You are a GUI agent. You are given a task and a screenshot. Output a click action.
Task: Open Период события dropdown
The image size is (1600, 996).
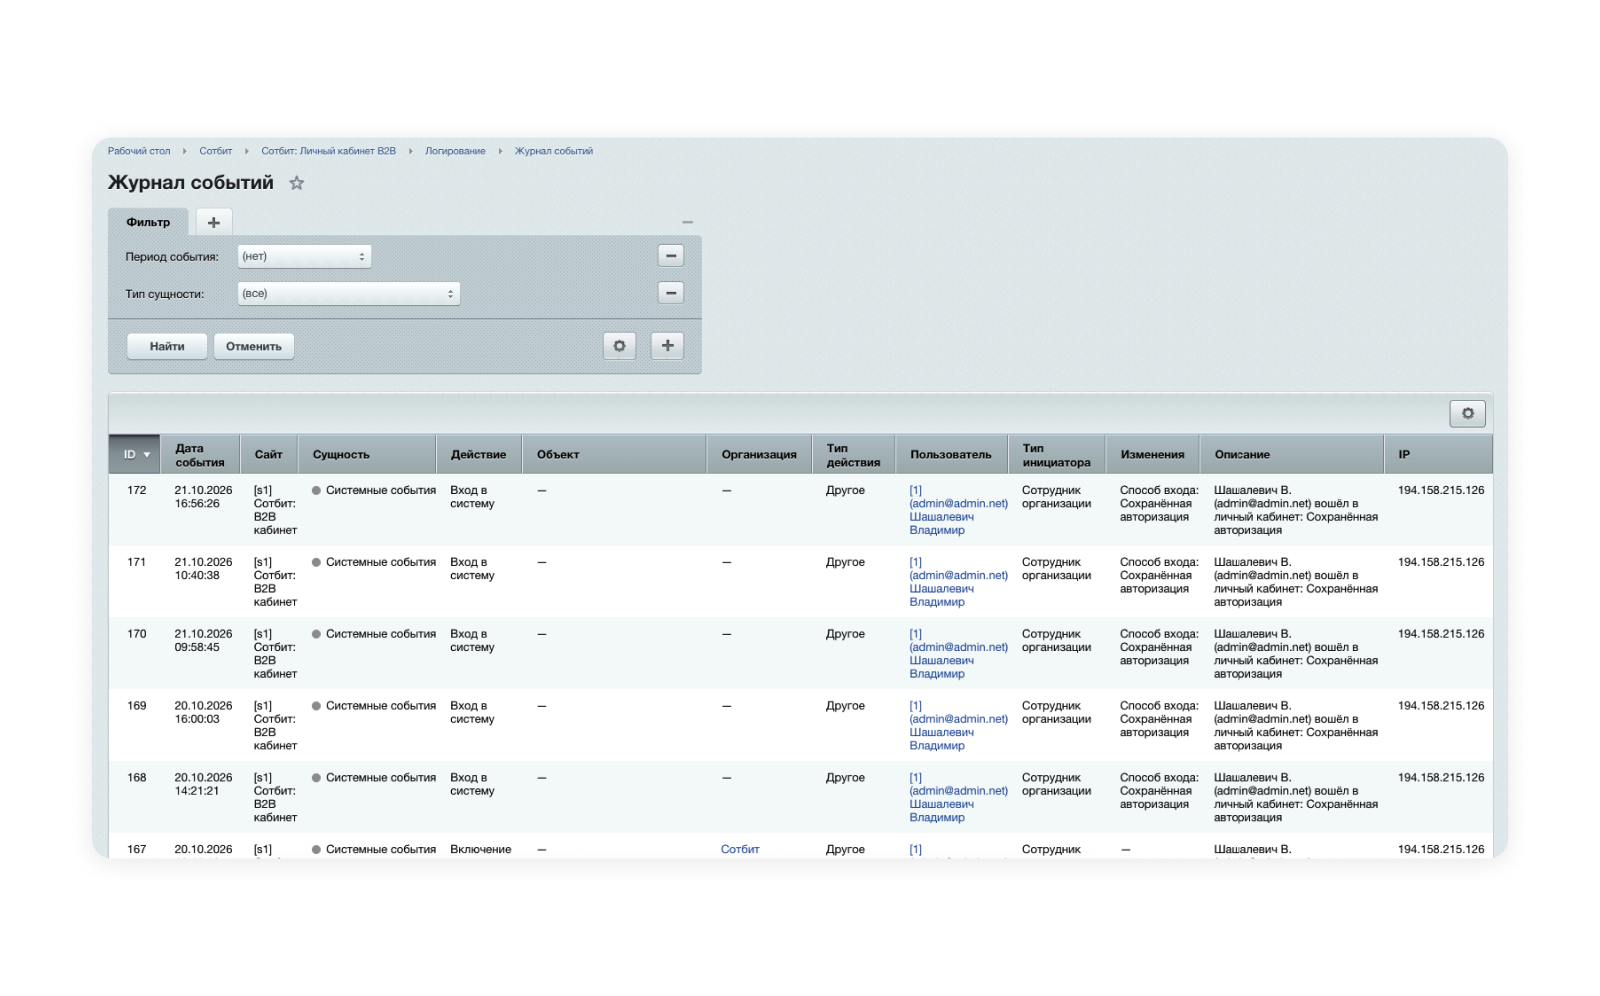tap(304, 256)
